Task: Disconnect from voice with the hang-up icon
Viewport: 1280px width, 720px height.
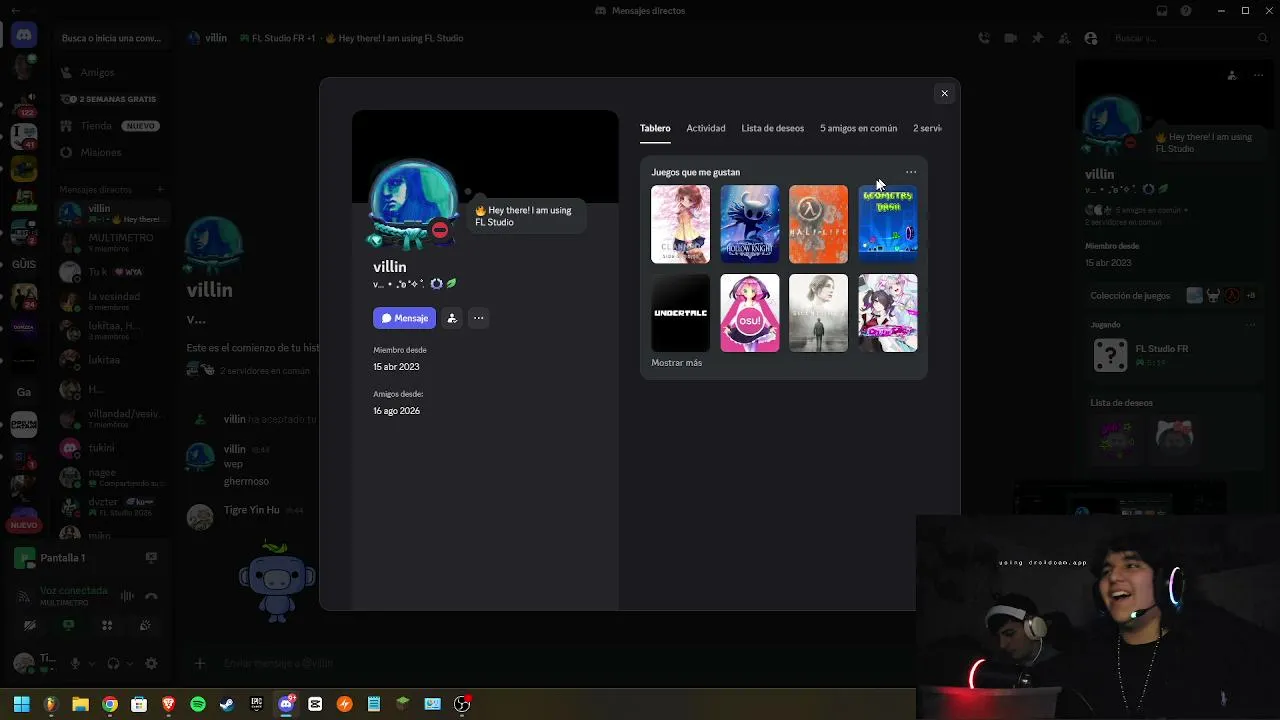Action: [151, 596]
